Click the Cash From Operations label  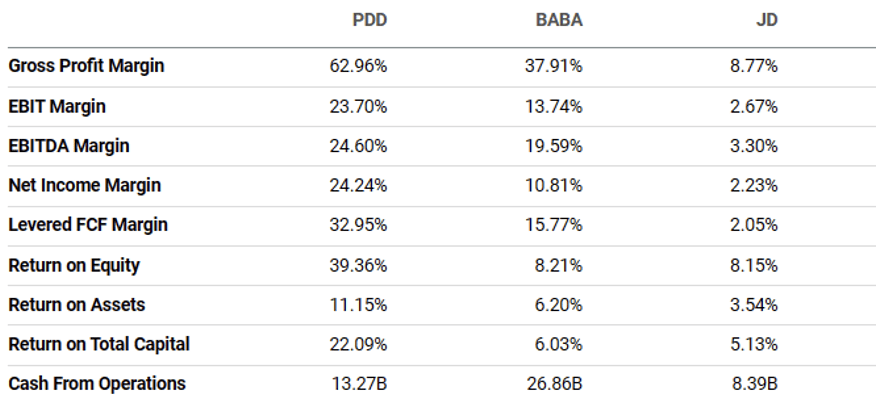click(97, 383)
